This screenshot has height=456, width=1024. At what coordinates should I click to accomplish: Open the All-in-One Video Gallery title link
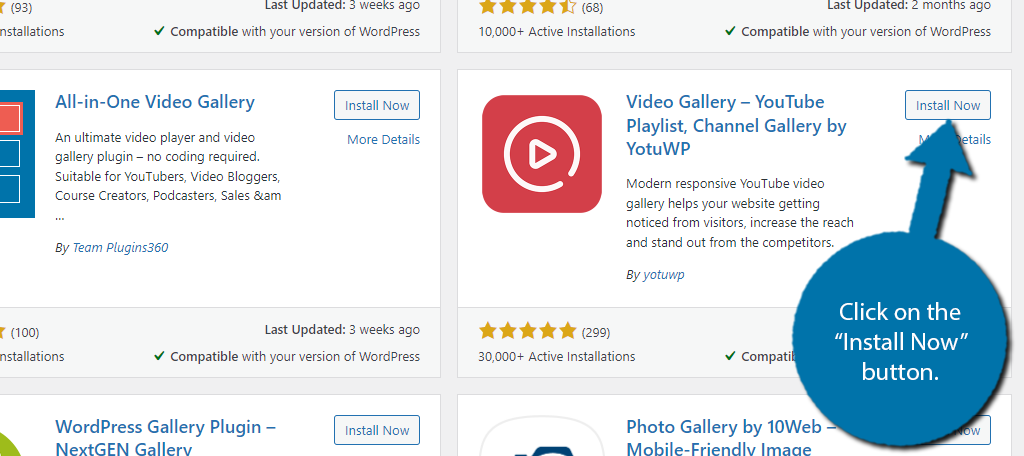click(155, 102)
